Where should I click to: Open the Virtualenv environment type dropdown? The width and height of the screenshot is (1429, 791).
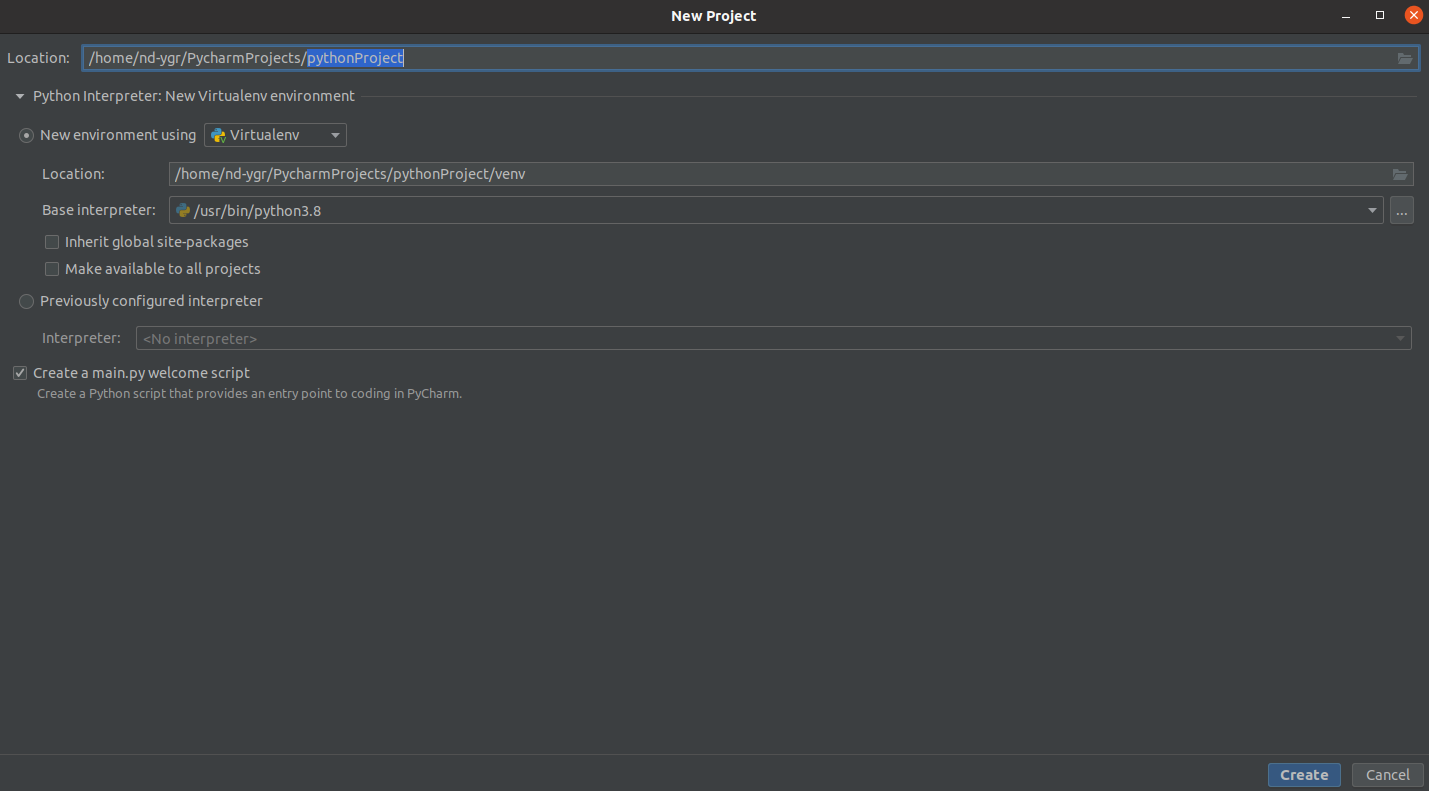[x=276, y=135]
